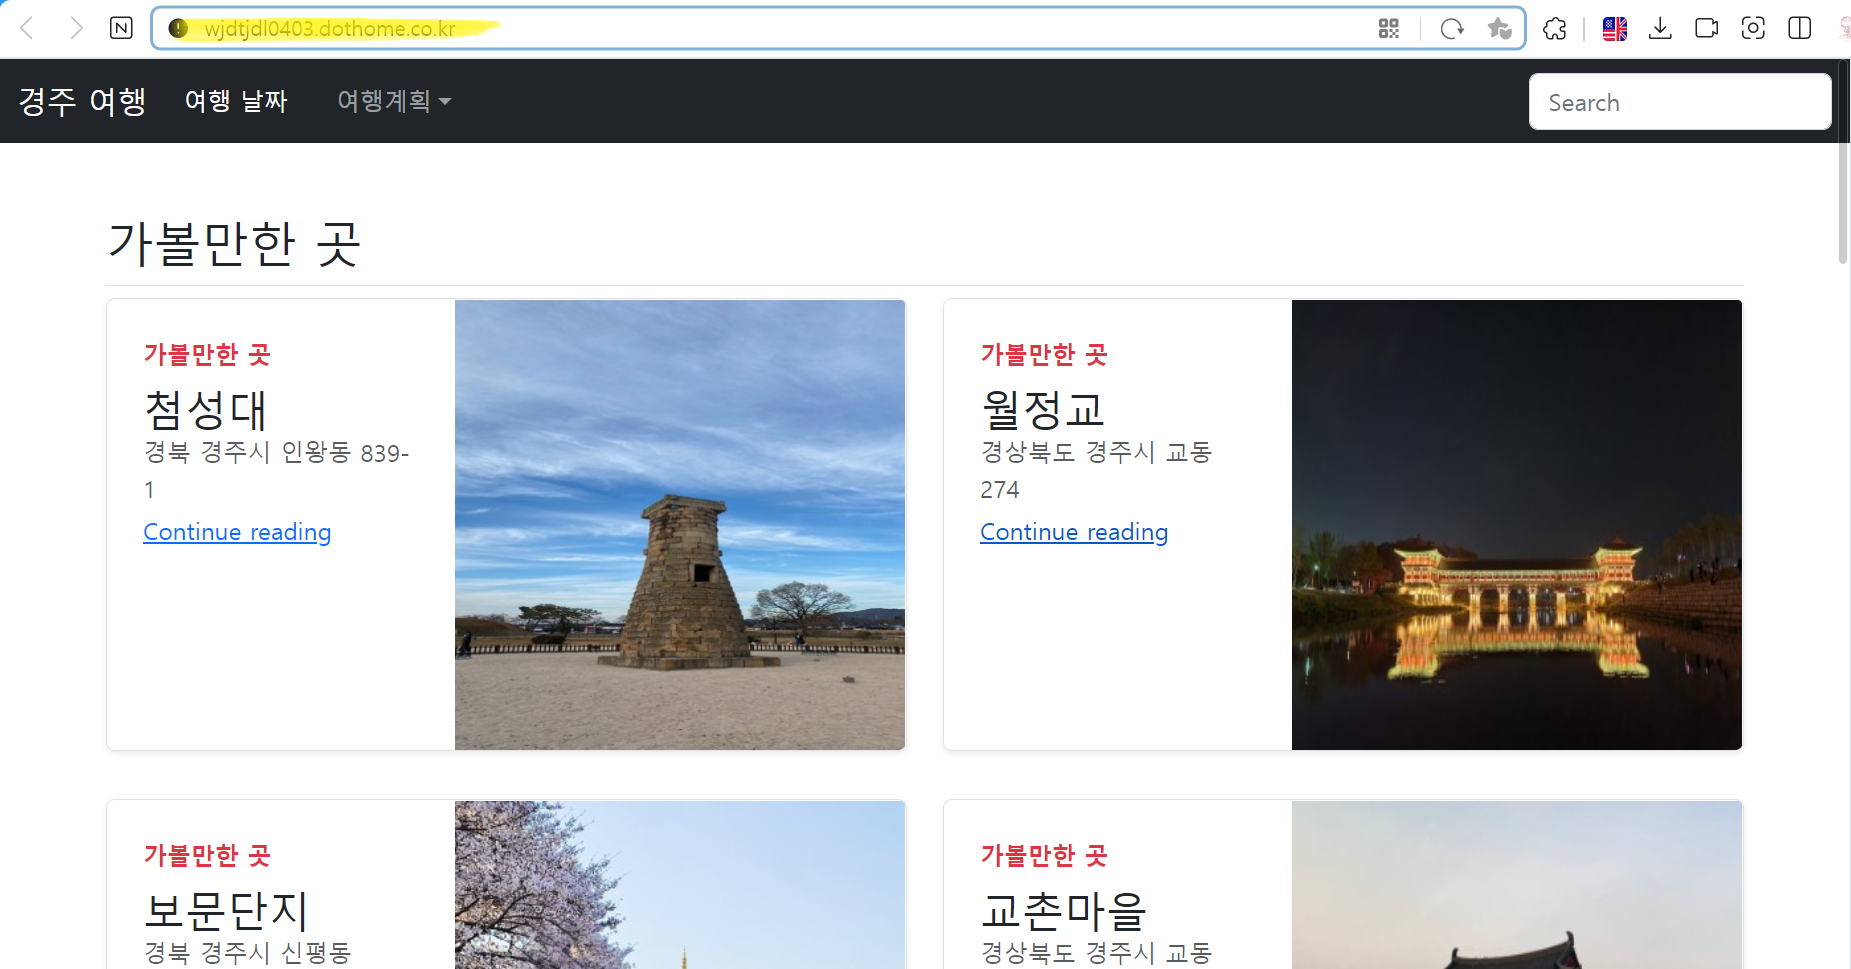Expand the 여행계획 dropdown menu
This screenshot has width=1851, height=969.
pyautogui.click(x=394, y=101)
